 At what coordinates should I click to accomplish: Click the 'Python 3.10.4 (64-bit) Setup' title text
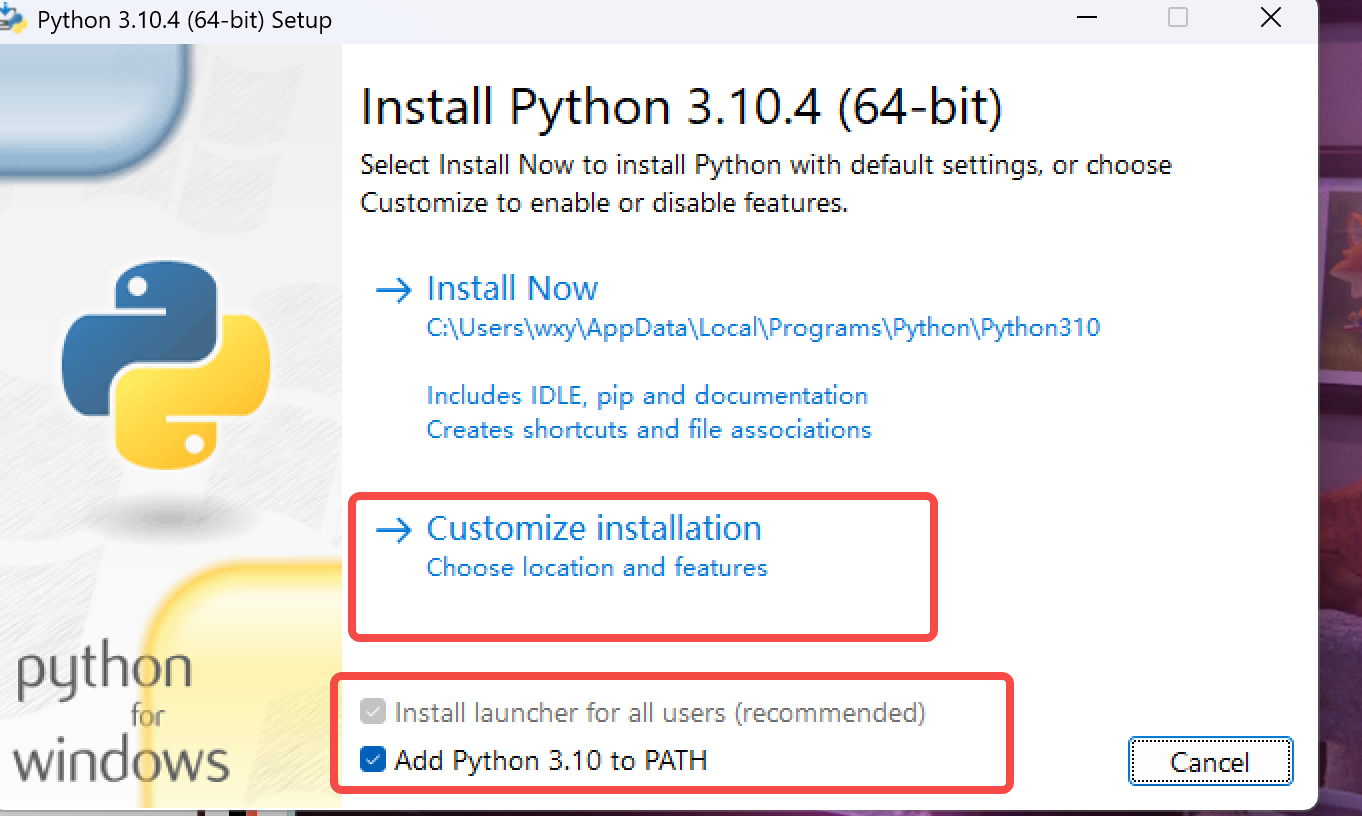tap(184, 20)
